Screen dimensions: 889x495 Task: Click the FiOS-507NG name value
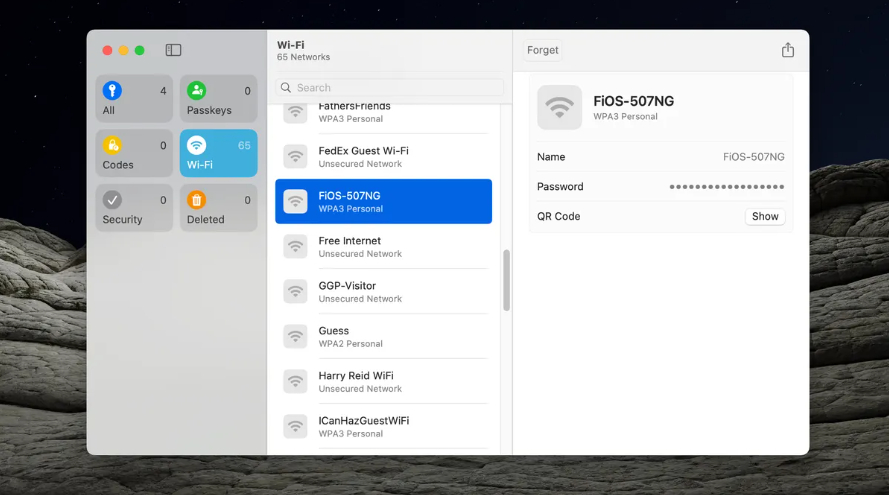pos(753,157)
